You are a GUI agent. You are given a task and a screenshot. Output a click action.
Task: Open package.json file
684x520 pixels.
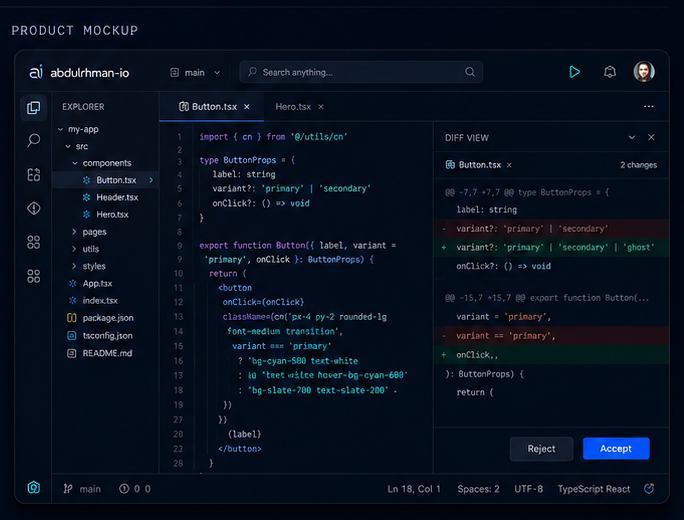100,318
